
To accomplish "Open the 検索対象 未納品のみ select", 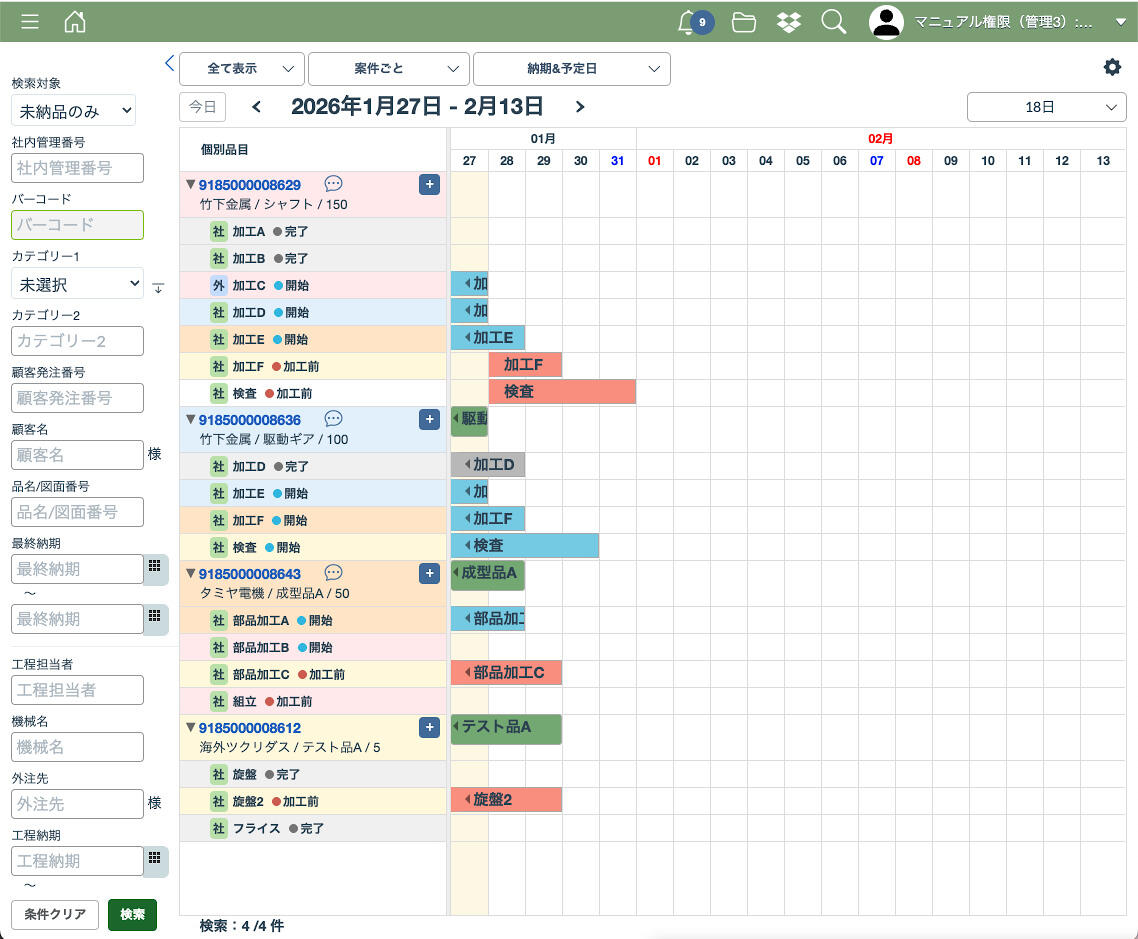I will pyautogui.click(x=73, y=111).
